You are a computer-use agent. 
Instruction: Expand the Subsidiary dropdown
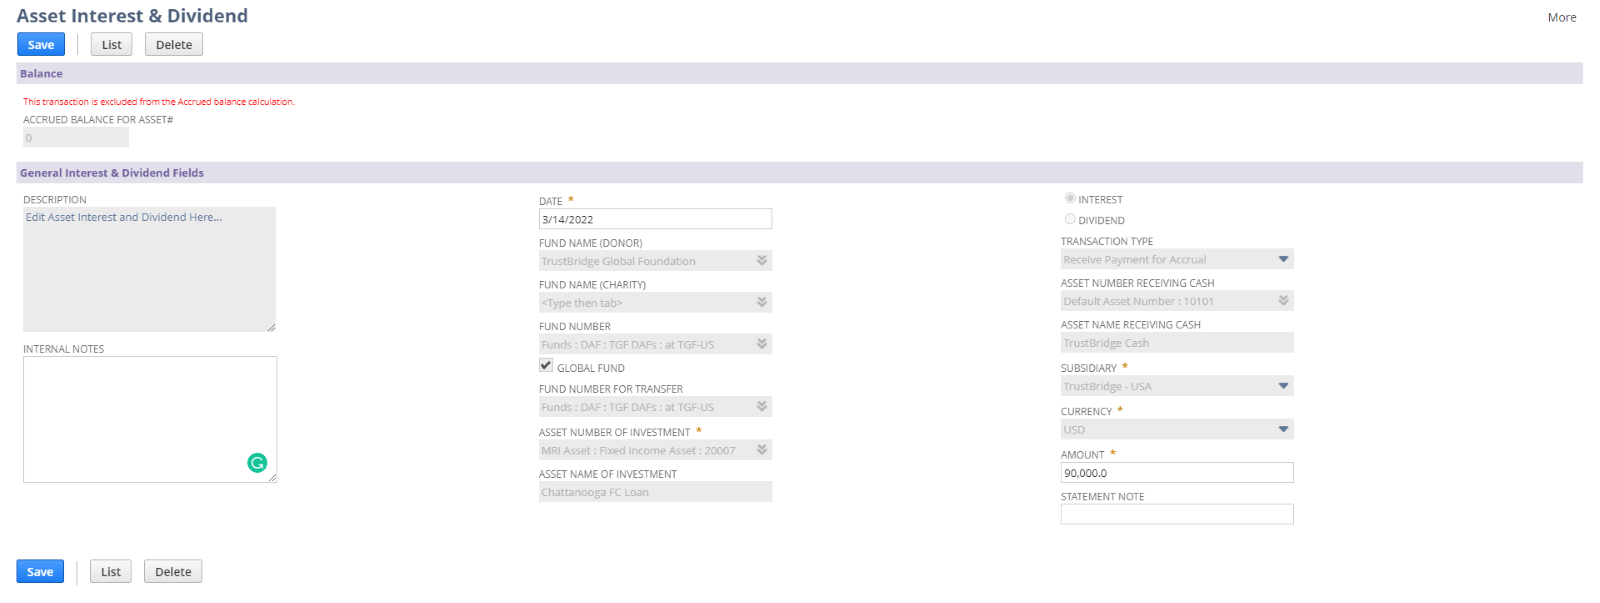[x=1283, y=386]
